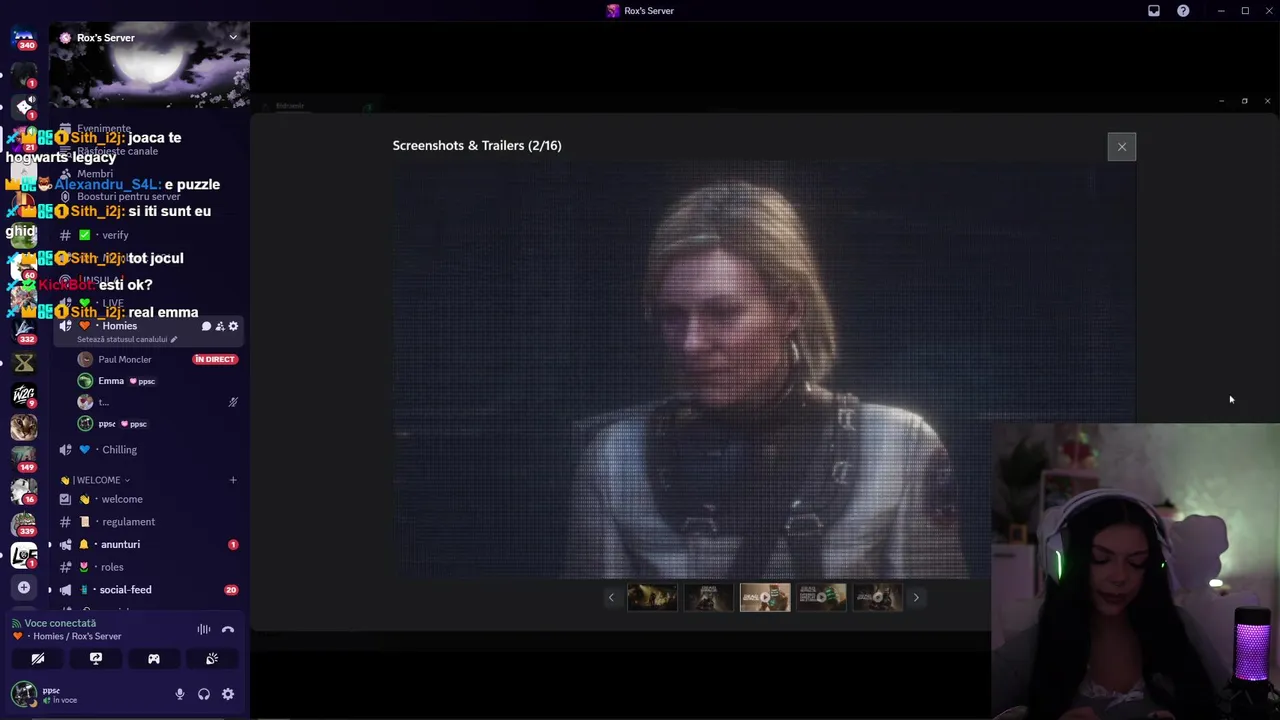
Task: Toggle camera in voice panel
Action: click(x=38, y=659)
